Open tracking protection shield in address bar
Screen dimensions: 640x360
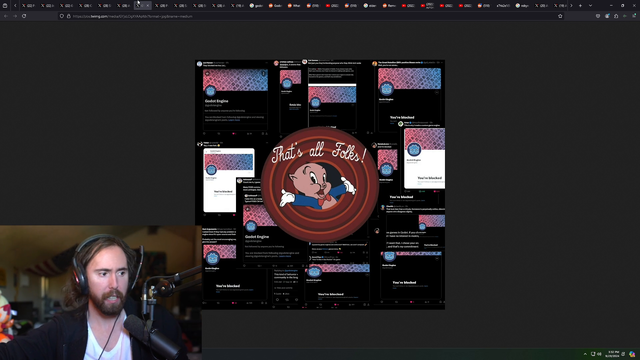(62, 16)
